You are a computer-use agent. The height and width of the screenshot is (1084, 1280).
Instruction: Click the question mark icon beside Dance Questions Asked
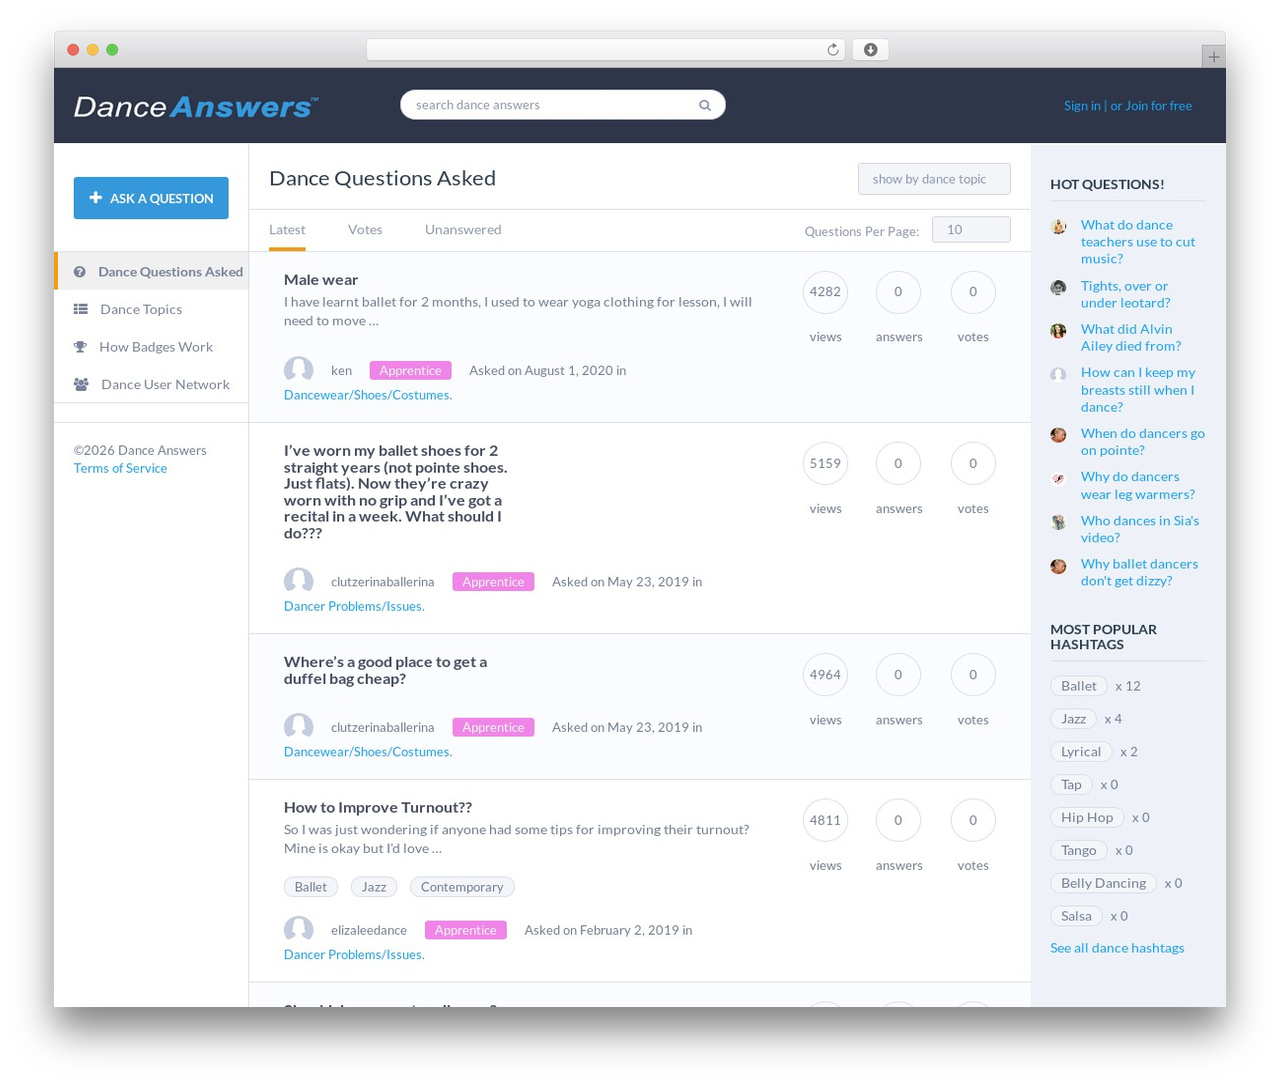pos(80,272)
